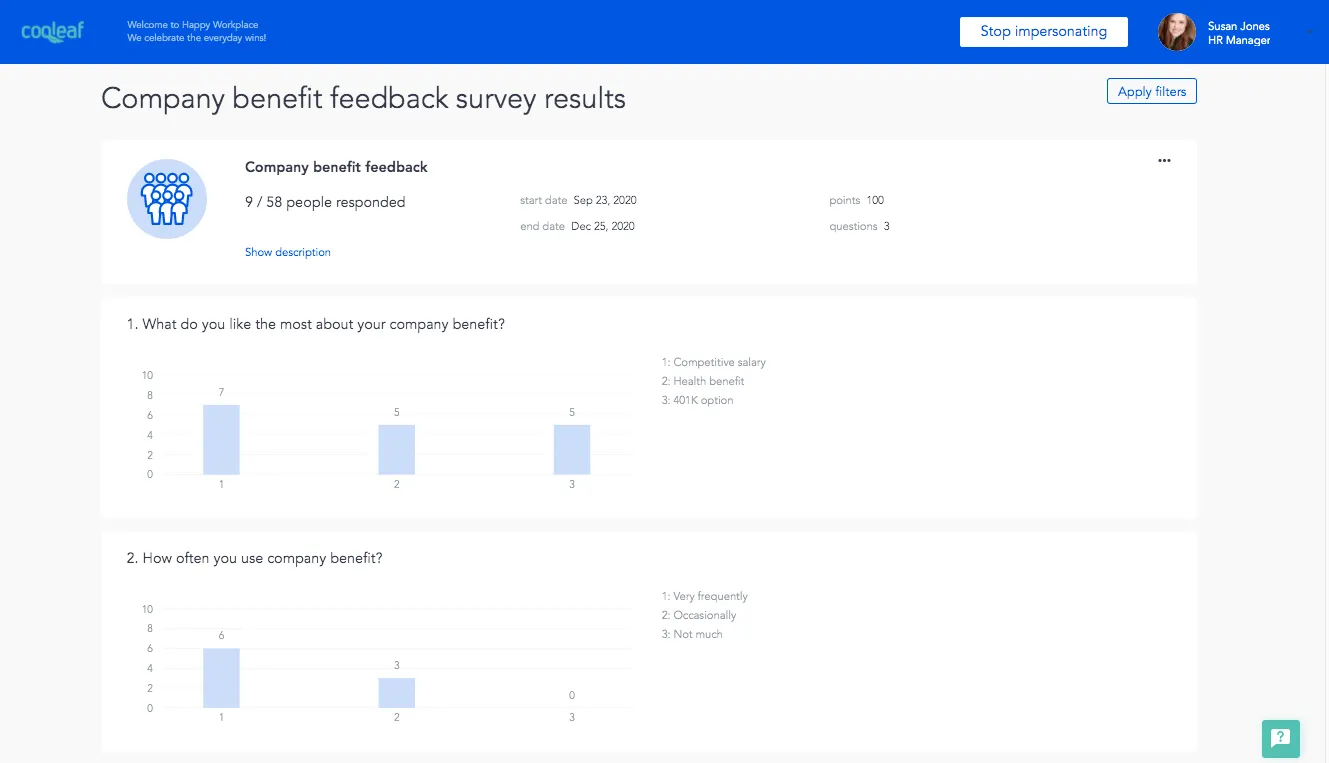
Task: Select the Occasionally bar in question 2
Action: pyautogui.click(x=396, y=693)
